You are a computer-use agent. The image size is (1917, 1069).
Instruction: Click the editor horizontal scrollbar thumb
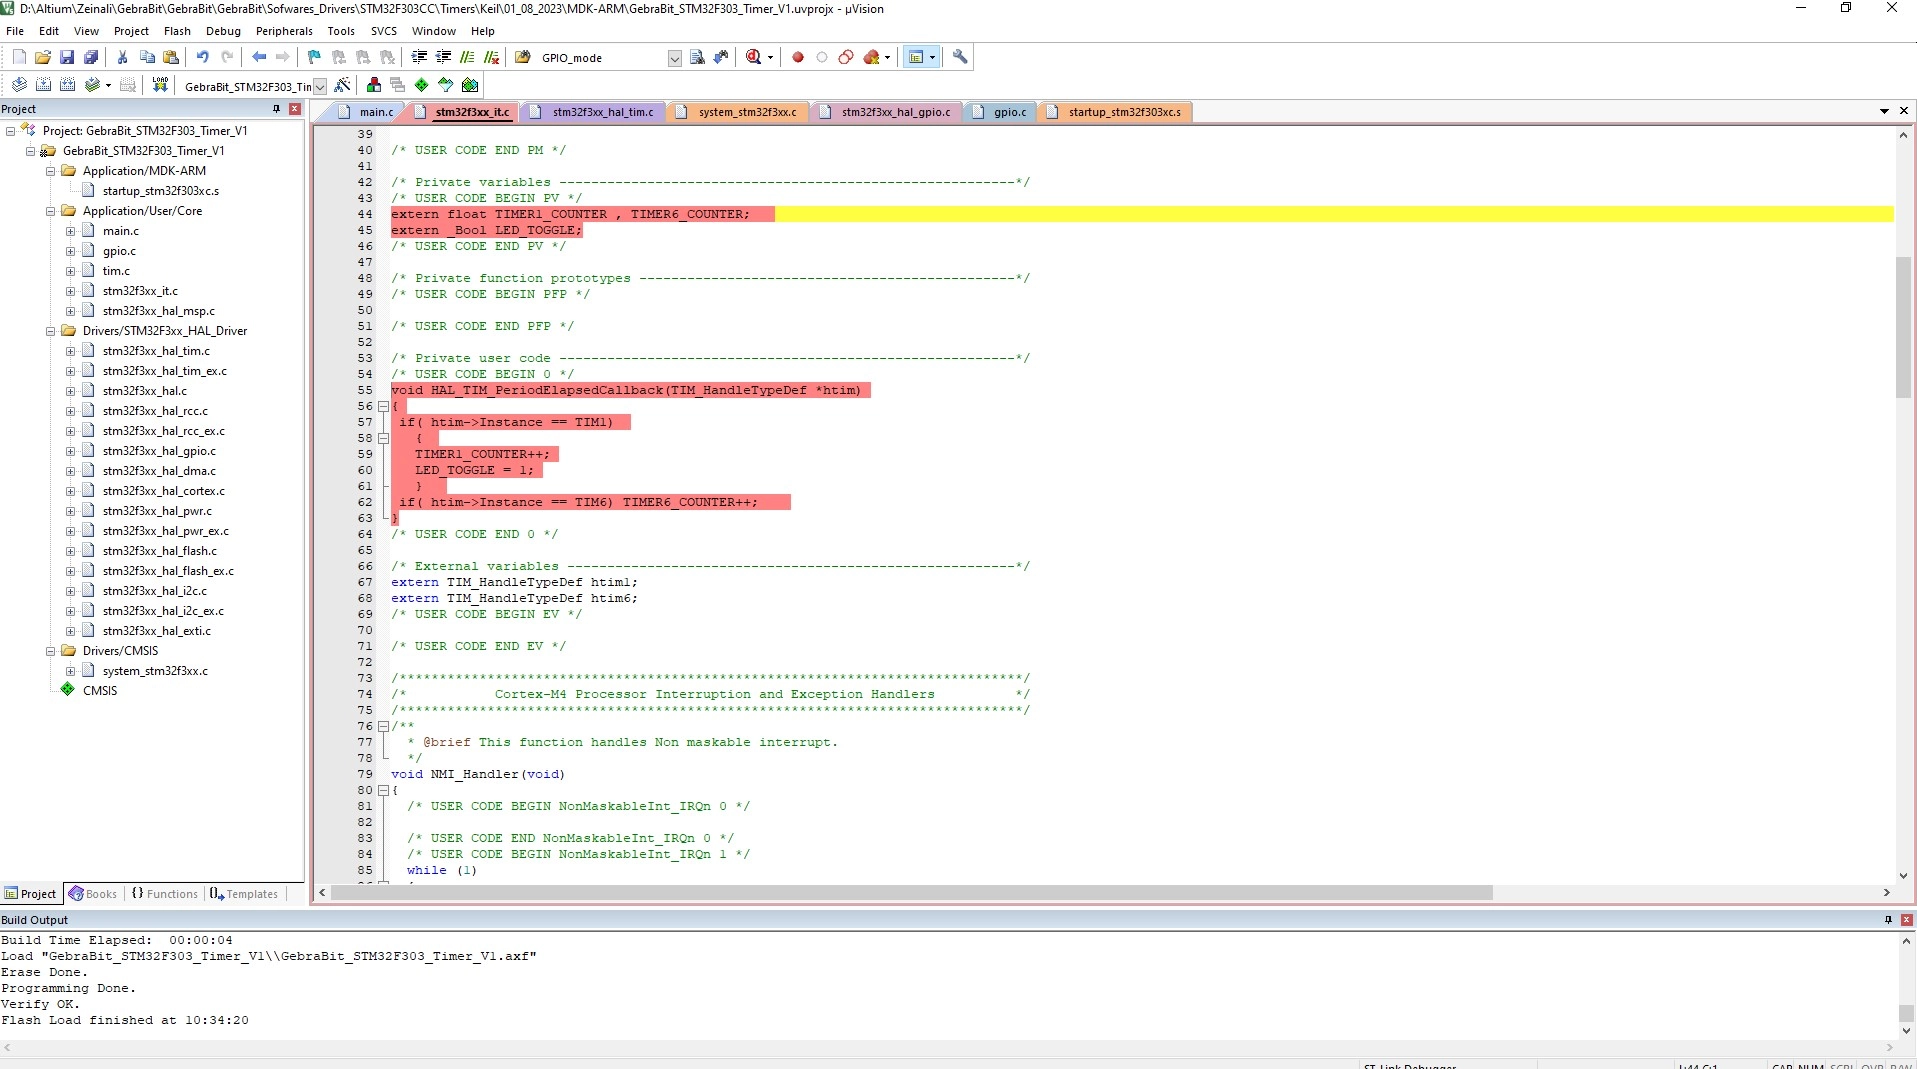coord(911,892)
